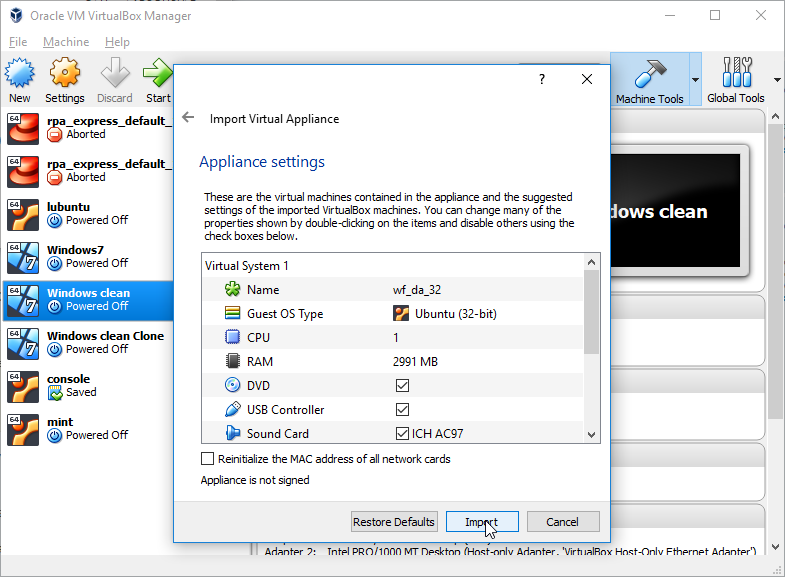The image size is (785, 577).
Task: Click the DVD disc icon
Action: 232,385
